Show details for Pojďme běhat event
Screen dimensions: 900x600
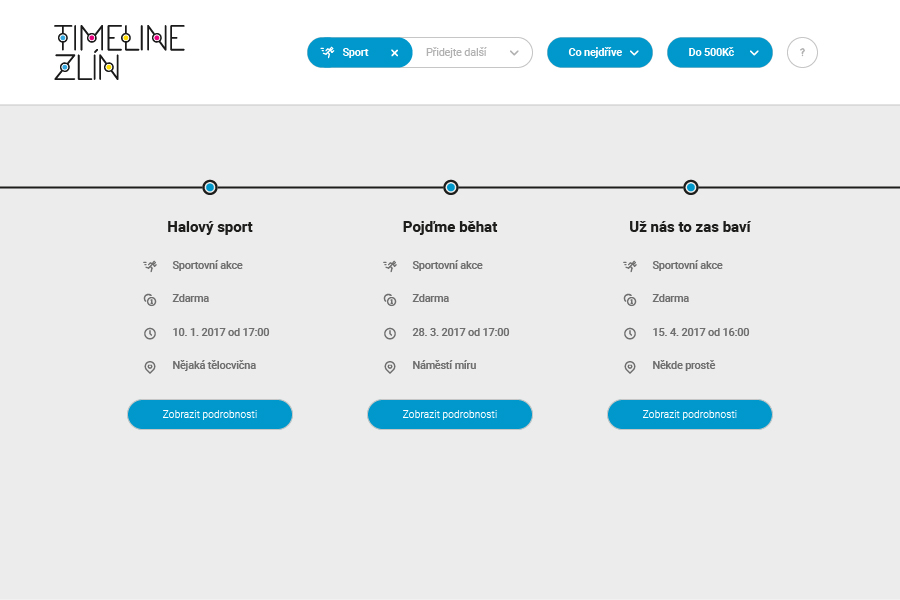[450, 414]
